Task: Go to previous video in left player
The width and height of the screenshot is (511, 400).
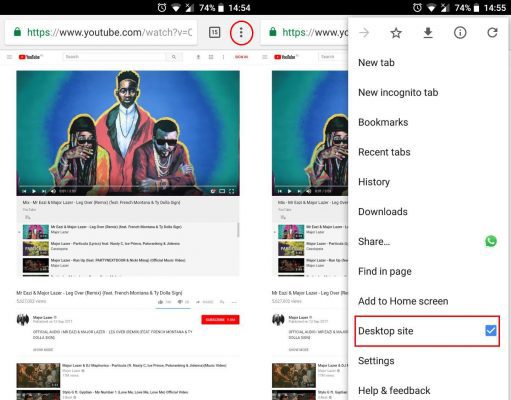Action: coord(24,191)
